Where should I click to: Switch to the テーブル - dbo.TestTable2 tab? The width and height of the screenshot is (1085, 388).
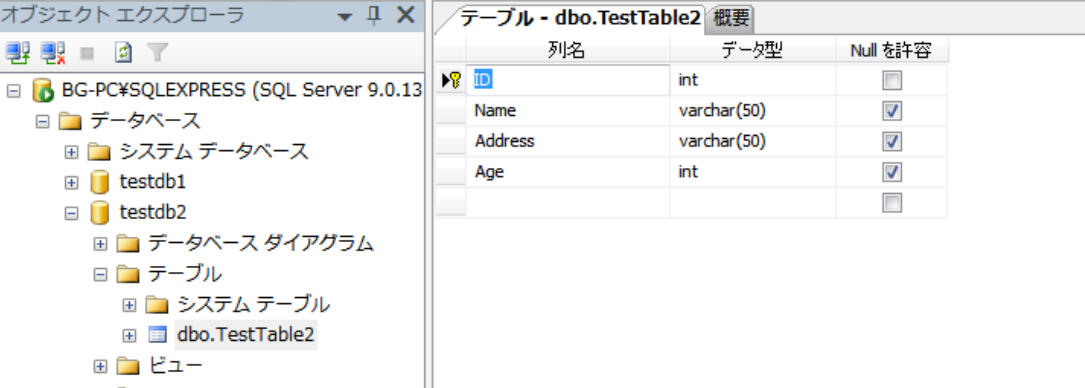pos(580,19)
